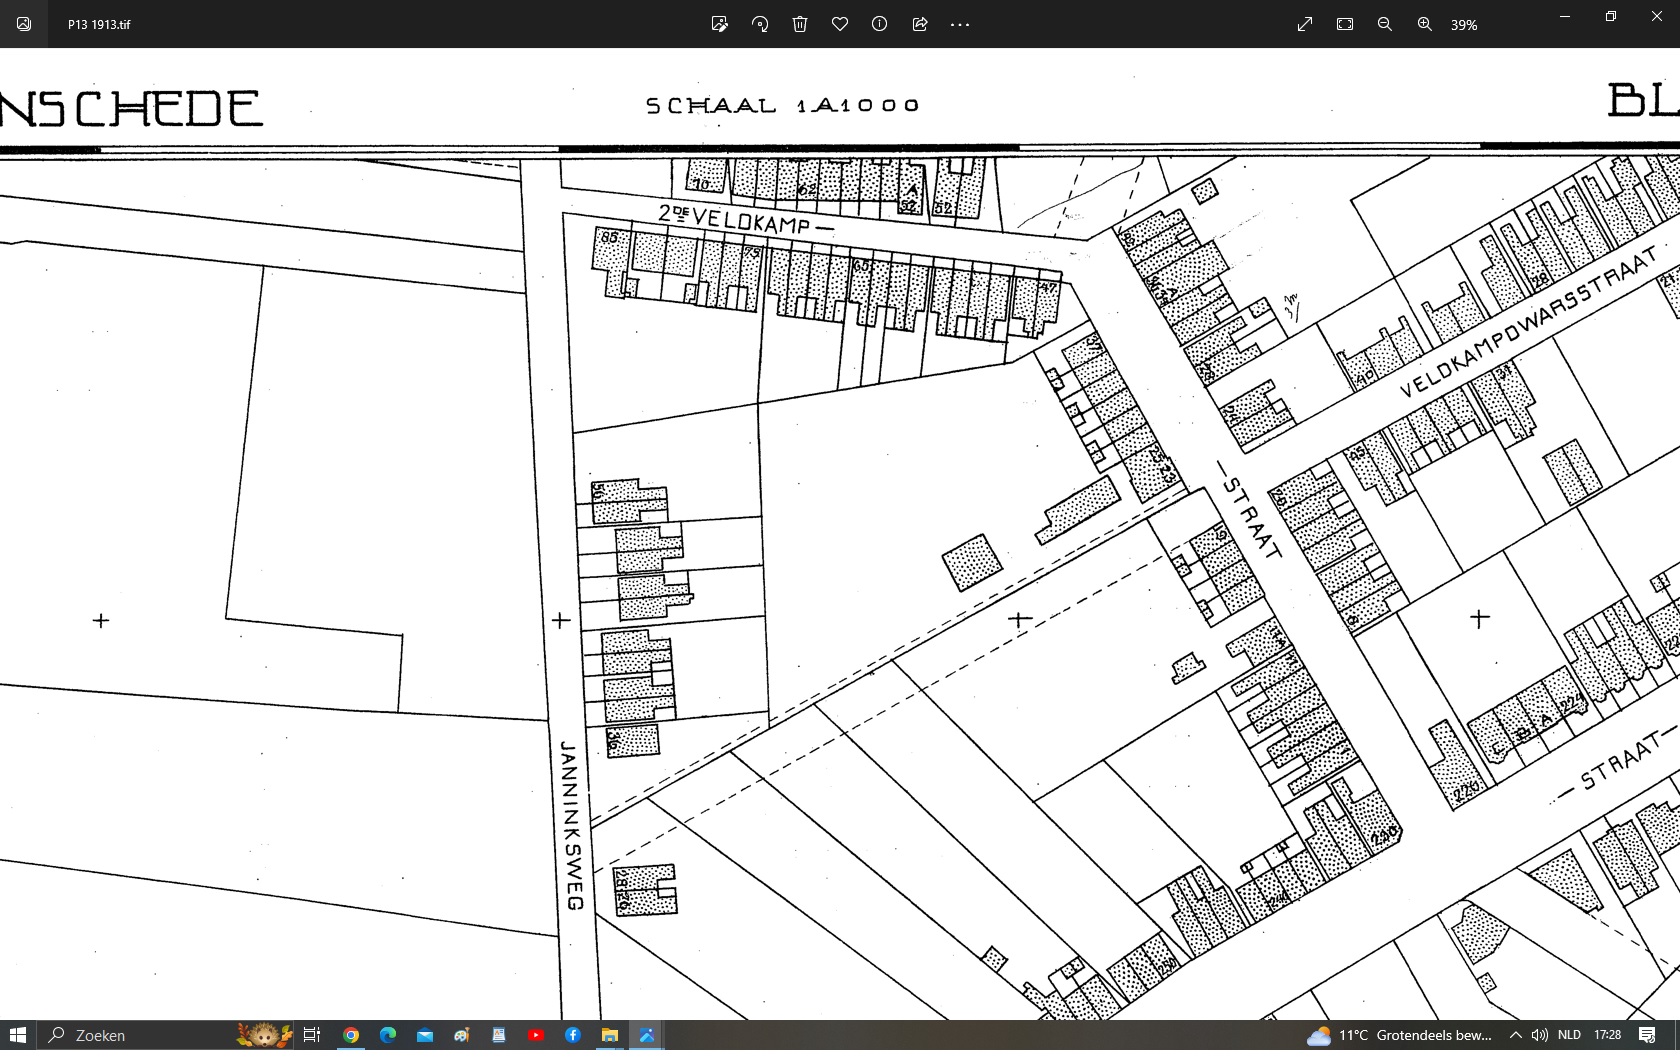Open the volume slider from speaker icon
Screen dimensions: 1680x1062
point(1540,1035)
